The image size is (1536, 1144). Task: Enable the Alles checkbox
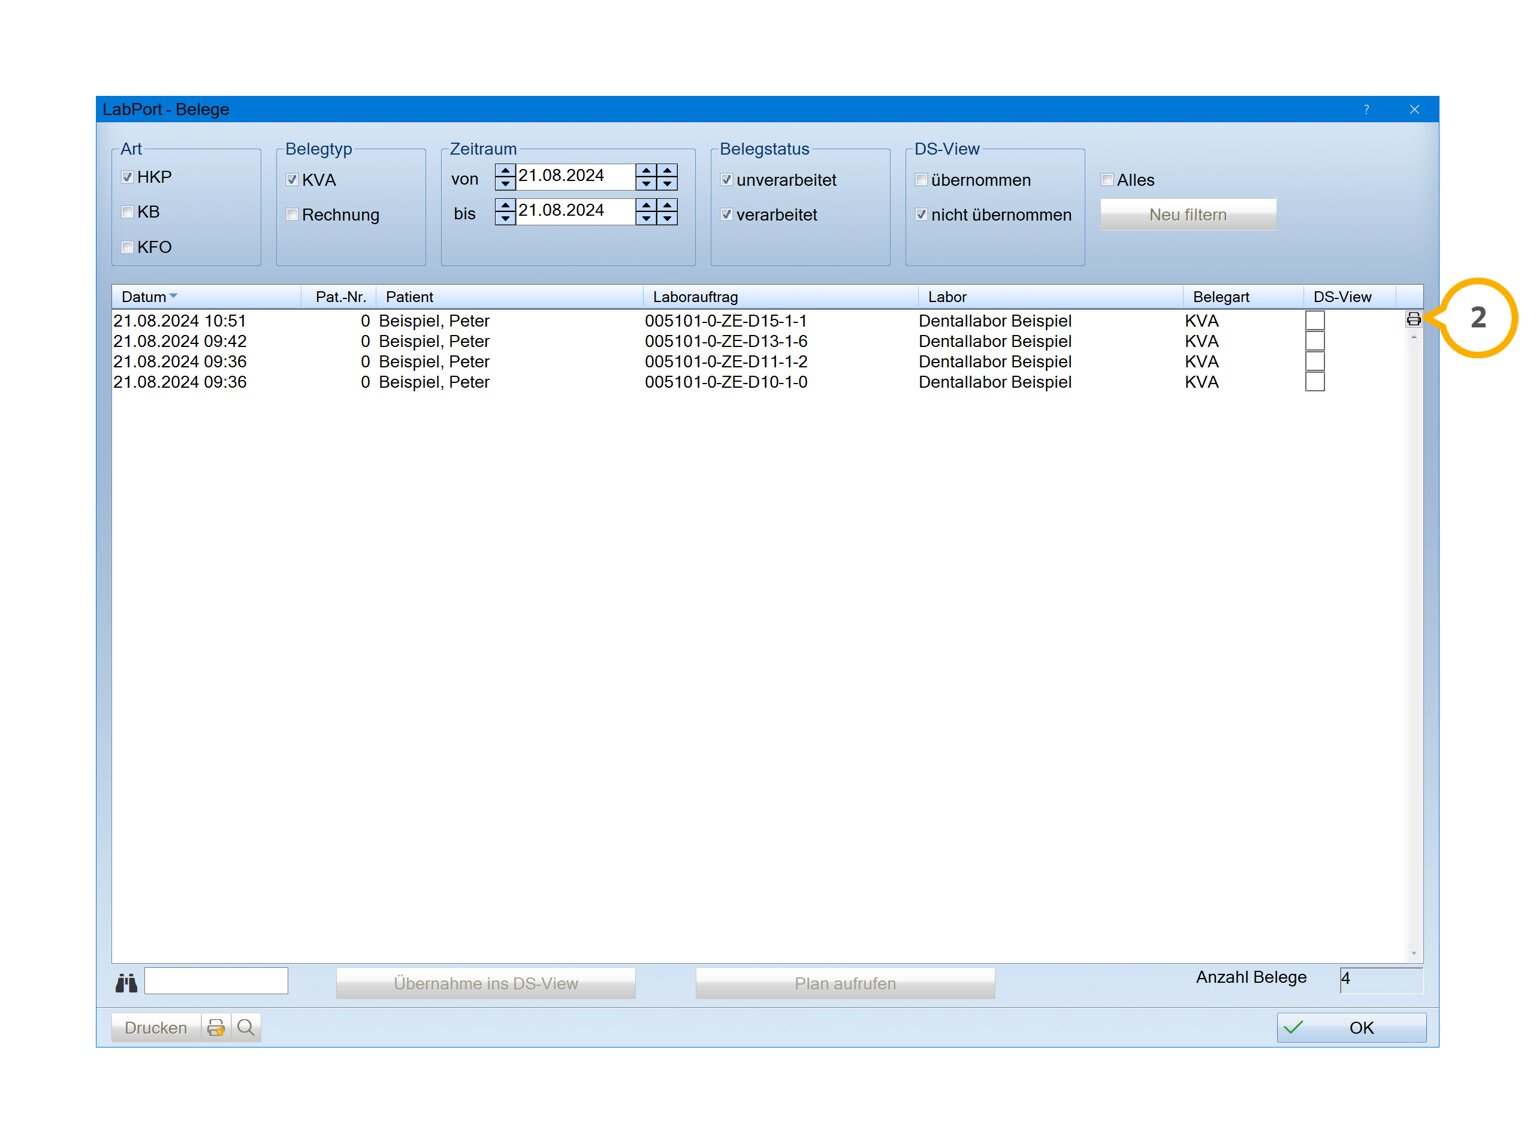point(1107,180)
